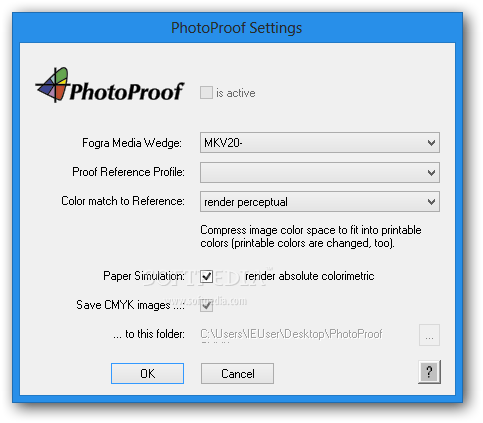Click 'render absolute colorimetric' checkbox label
The height and width of the screenshot is (423, 483).
click(310, 276)
